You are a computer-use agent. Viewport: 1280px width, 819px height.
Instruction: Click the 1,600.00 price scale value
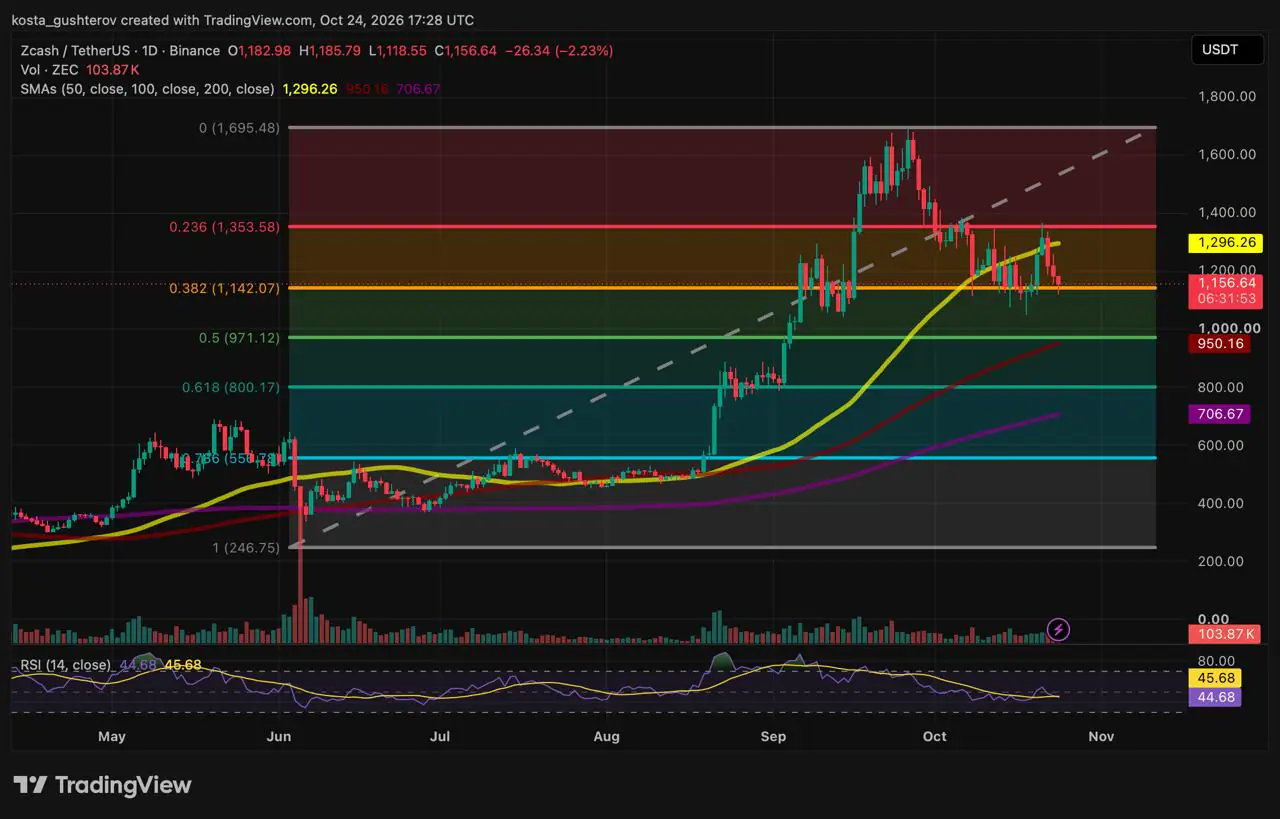tap(1227, 154)
